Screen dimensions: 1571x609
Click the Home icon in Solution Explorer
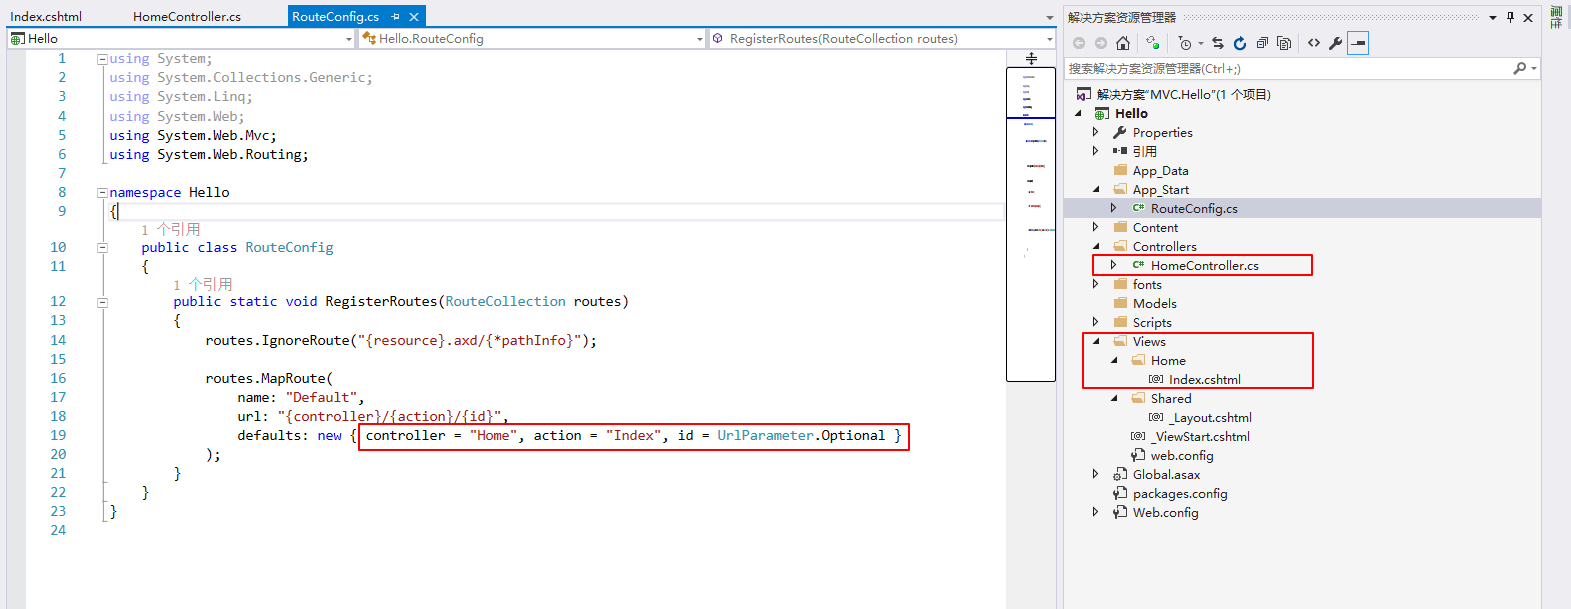(1123, 43)
